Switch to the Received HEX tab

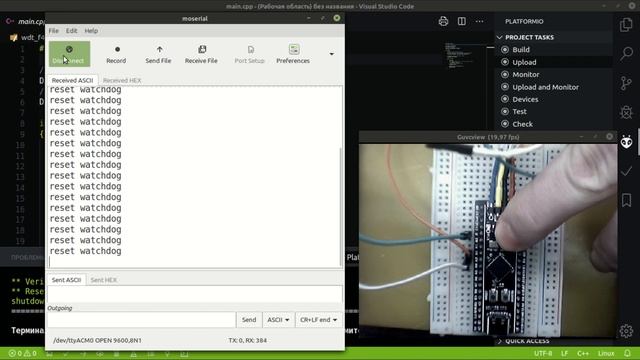pos(122,80)
